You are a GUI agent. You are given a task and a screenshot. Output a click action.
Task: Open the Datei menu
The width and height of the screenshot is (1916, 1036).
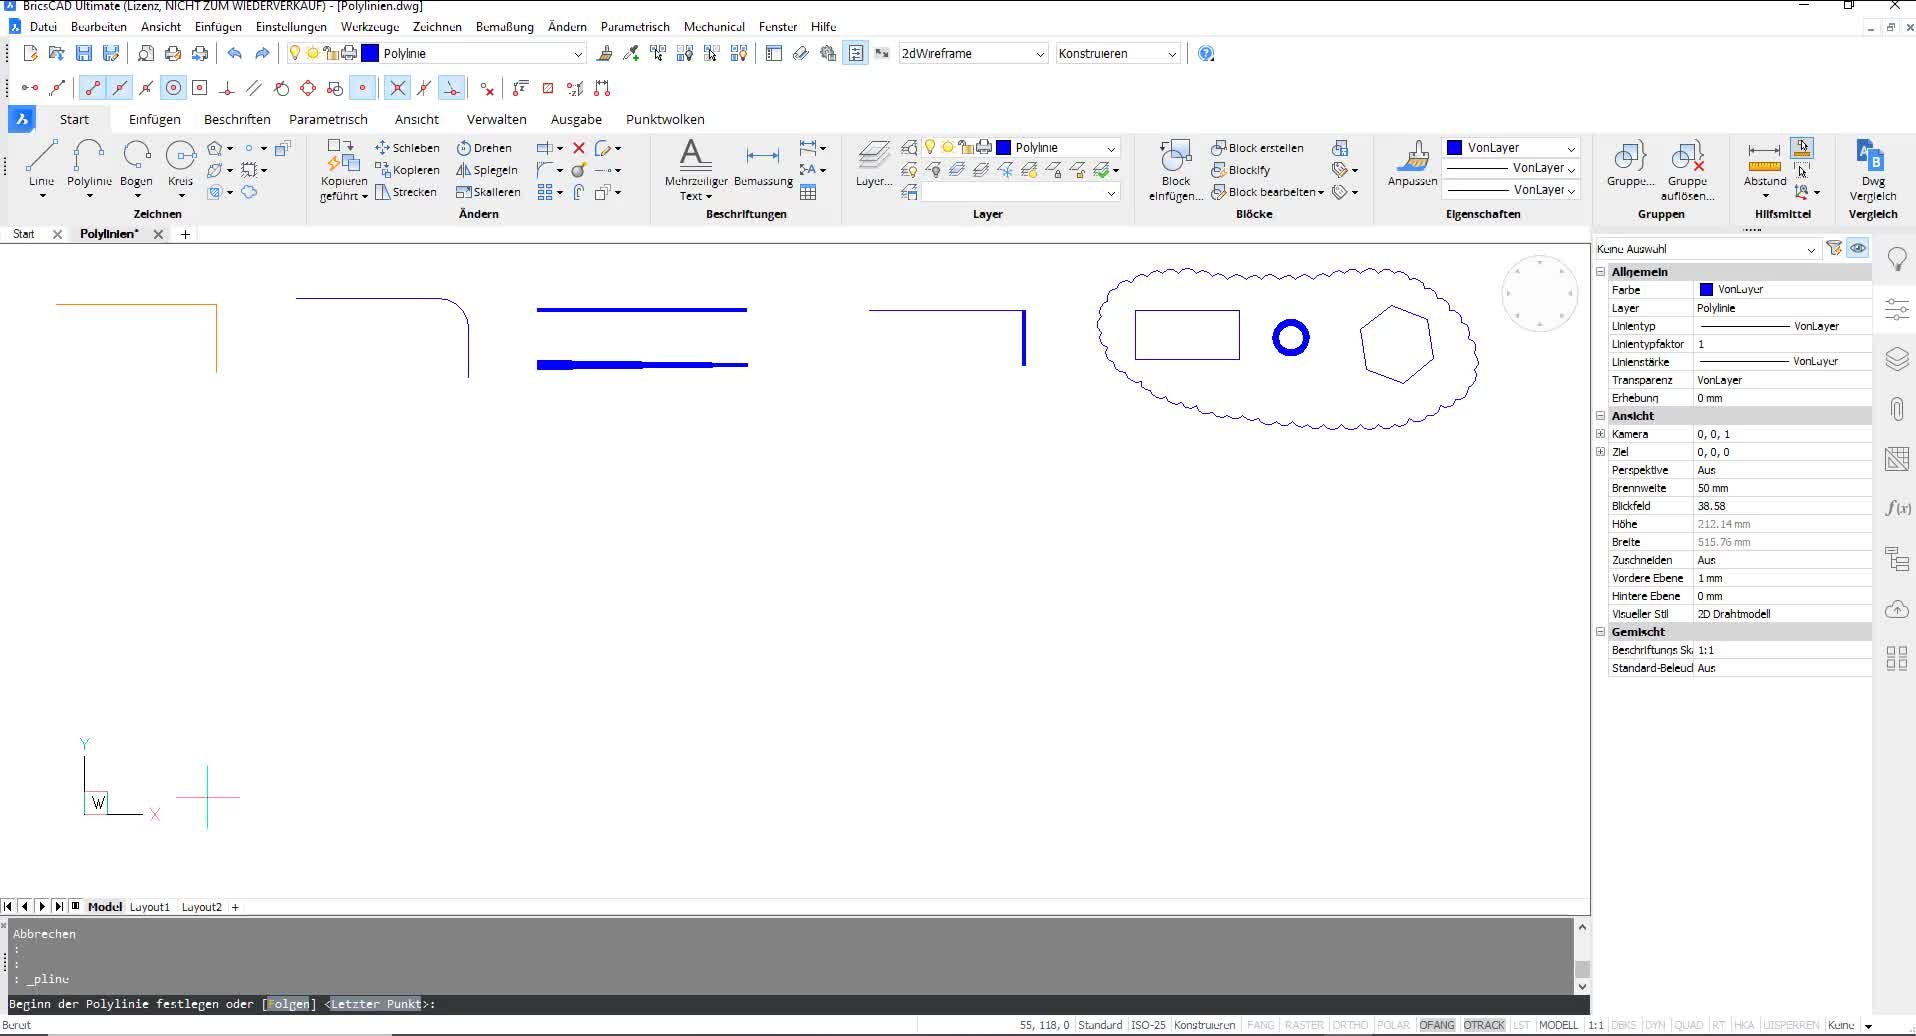point(43,27)
